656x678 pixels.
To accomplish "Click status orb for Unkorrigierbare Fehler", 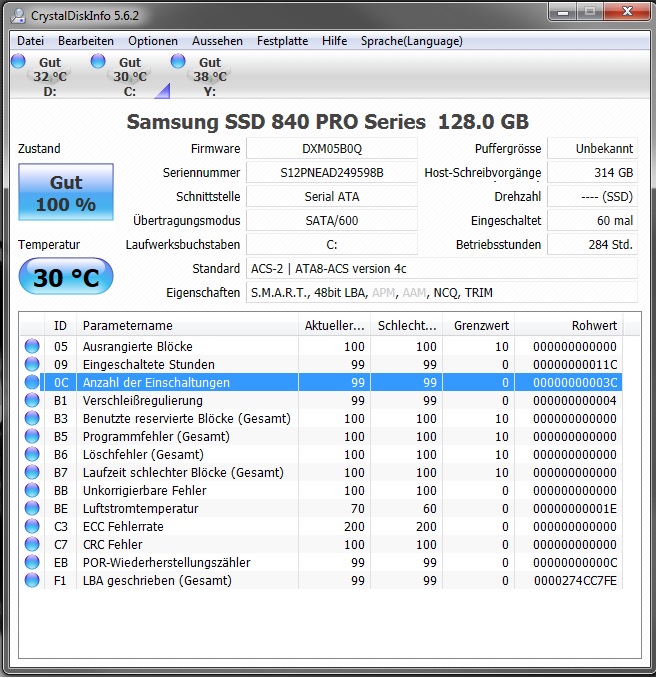I will pos(32,490).
